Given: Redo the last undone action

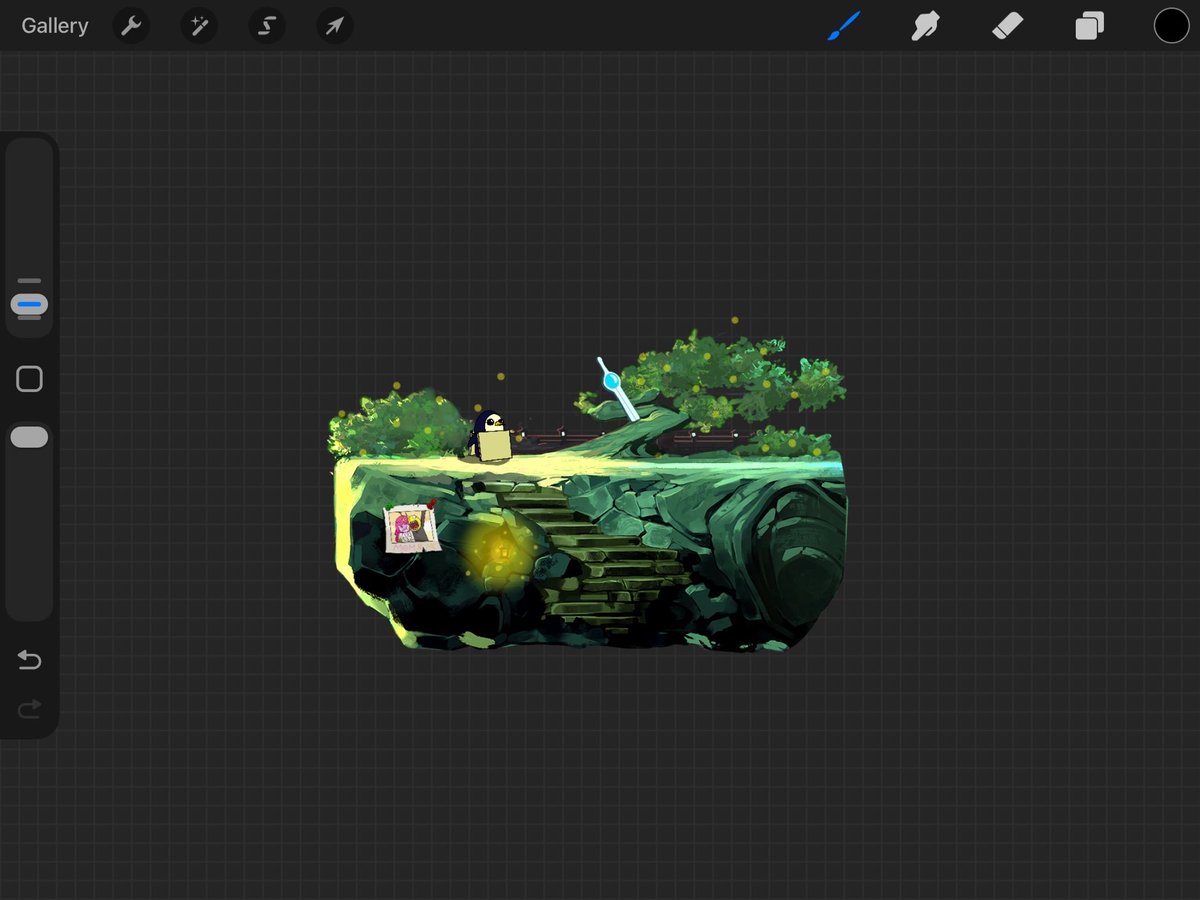Looking at the screenshot, I should pyautogui.click(x=30, y=709).
